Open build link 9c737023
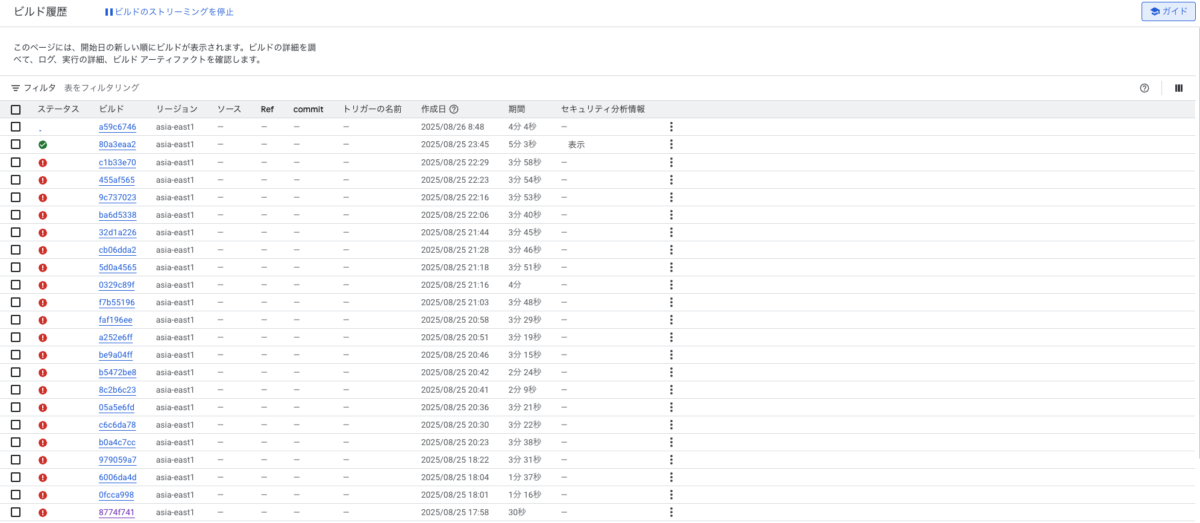 pyautogui.click(x=117, y=197)
